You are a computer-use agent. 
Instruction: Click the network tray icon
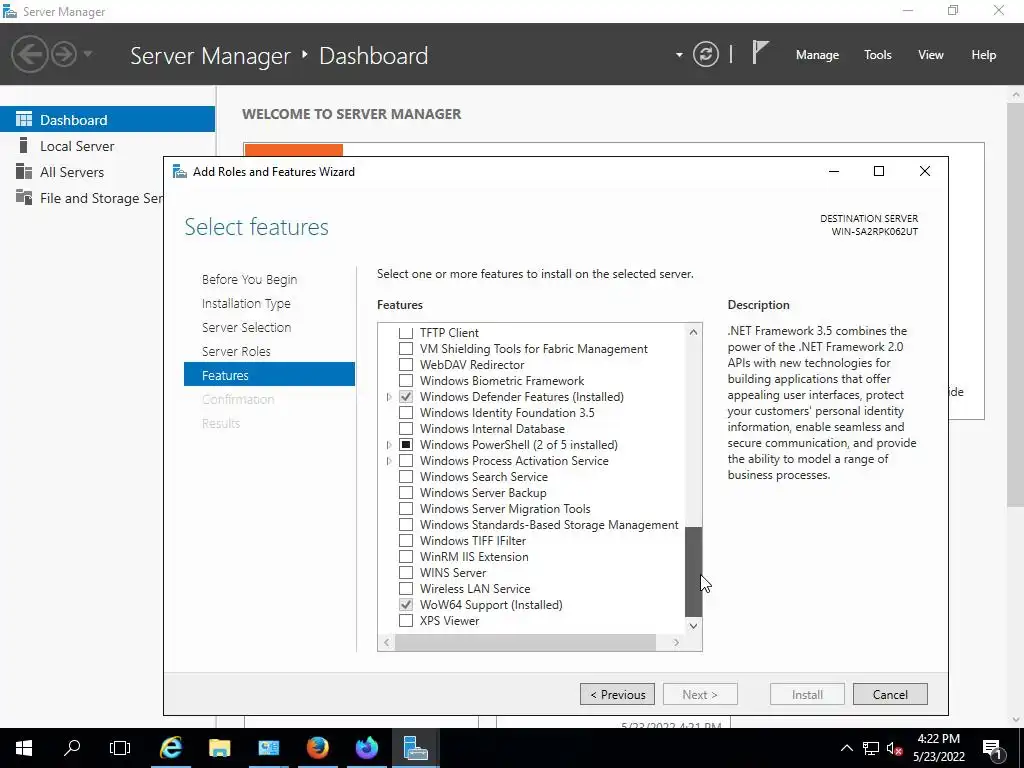pyautogui.click(x=871, y=748)
